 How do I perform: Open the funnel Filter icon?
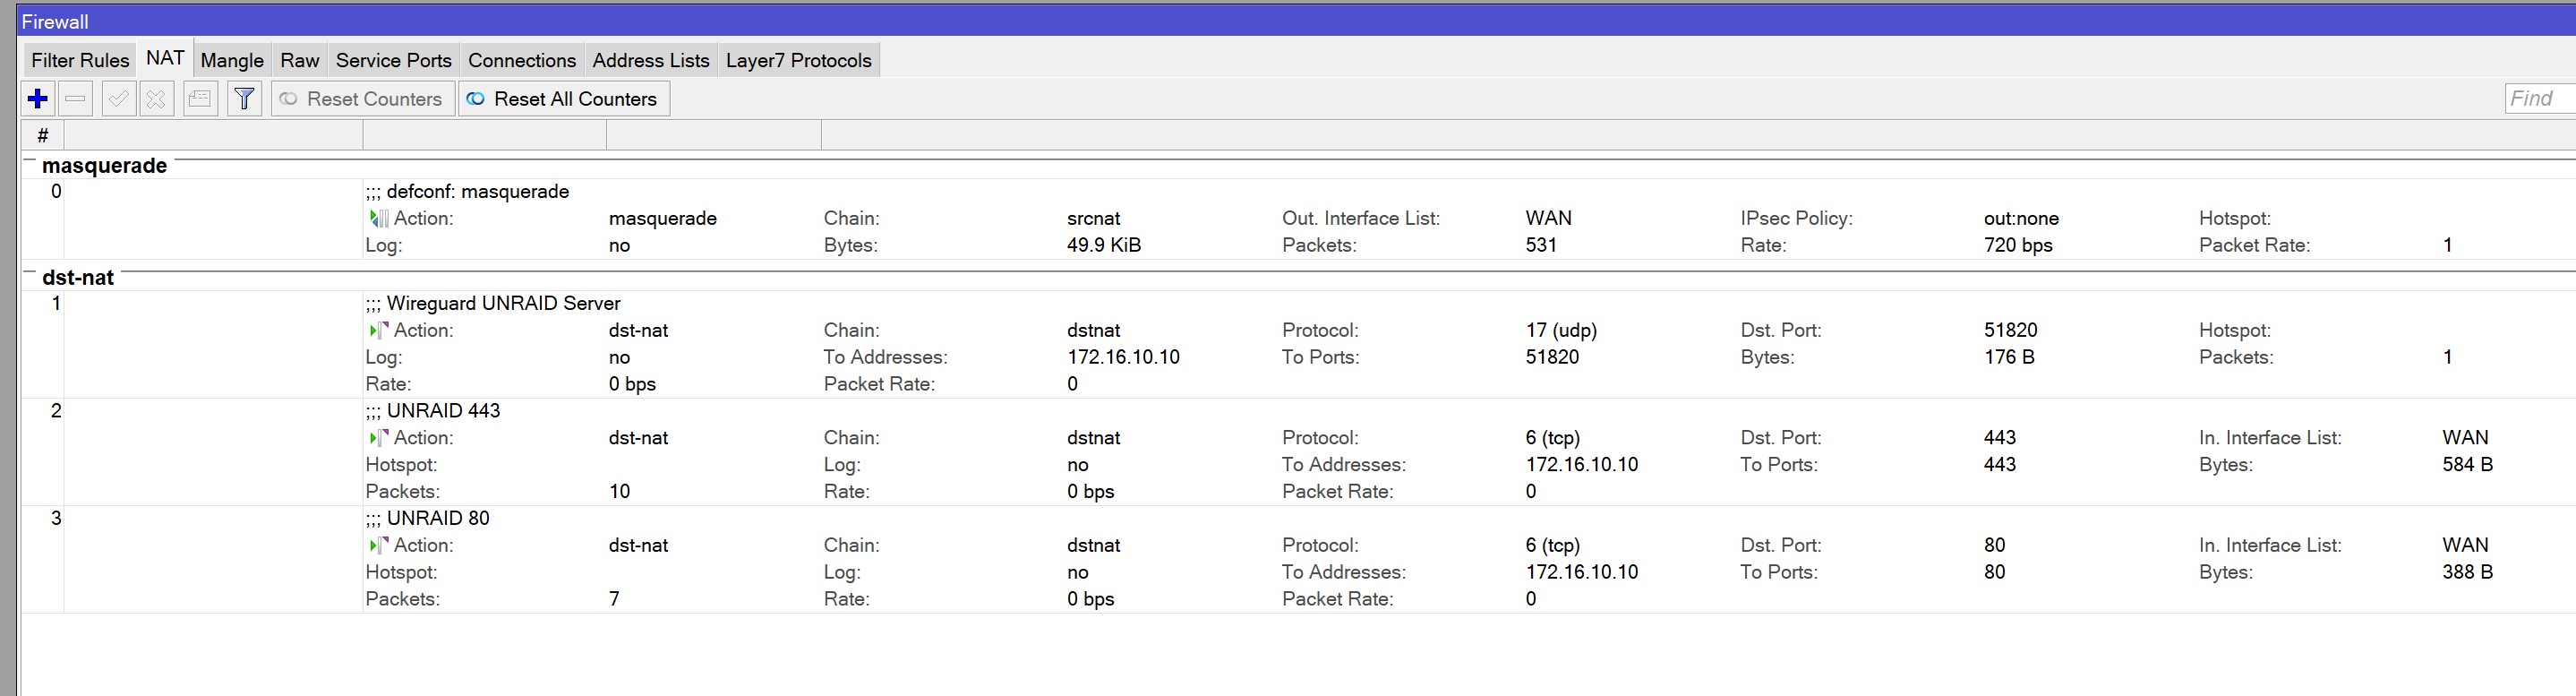coord(244,99)
